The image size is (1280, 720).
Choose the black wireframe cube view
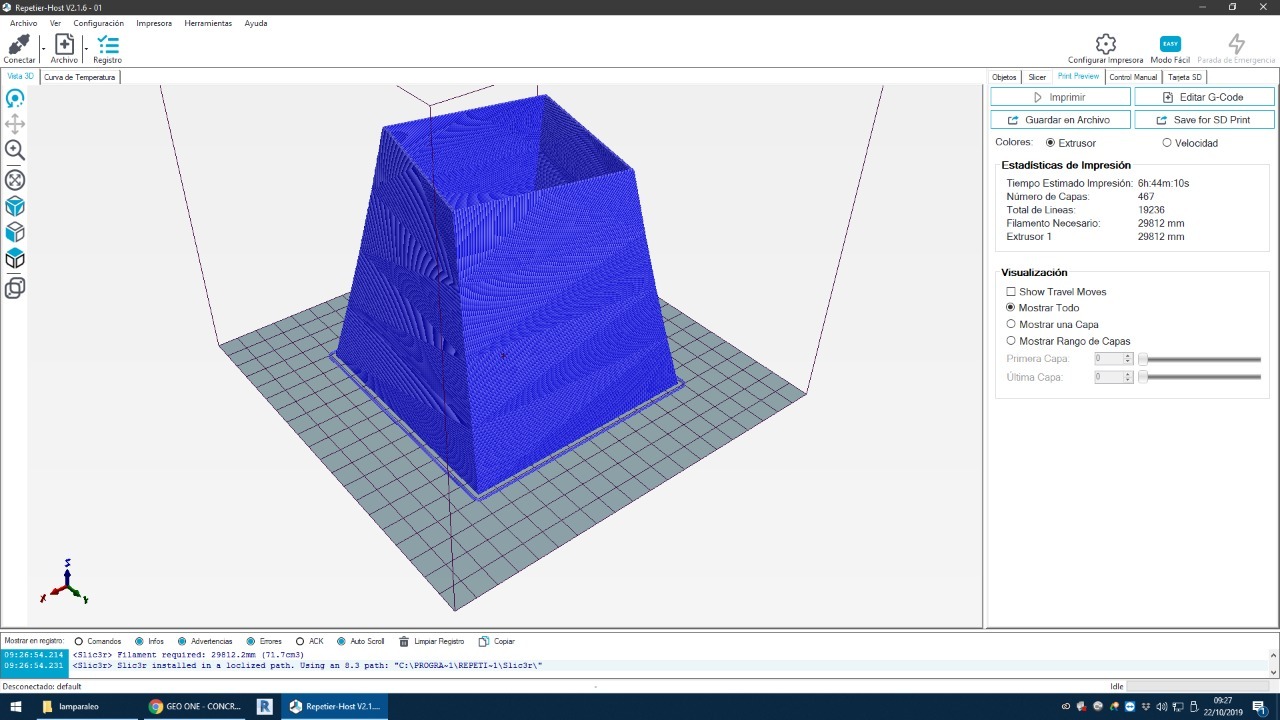click(x=15, y=259)
